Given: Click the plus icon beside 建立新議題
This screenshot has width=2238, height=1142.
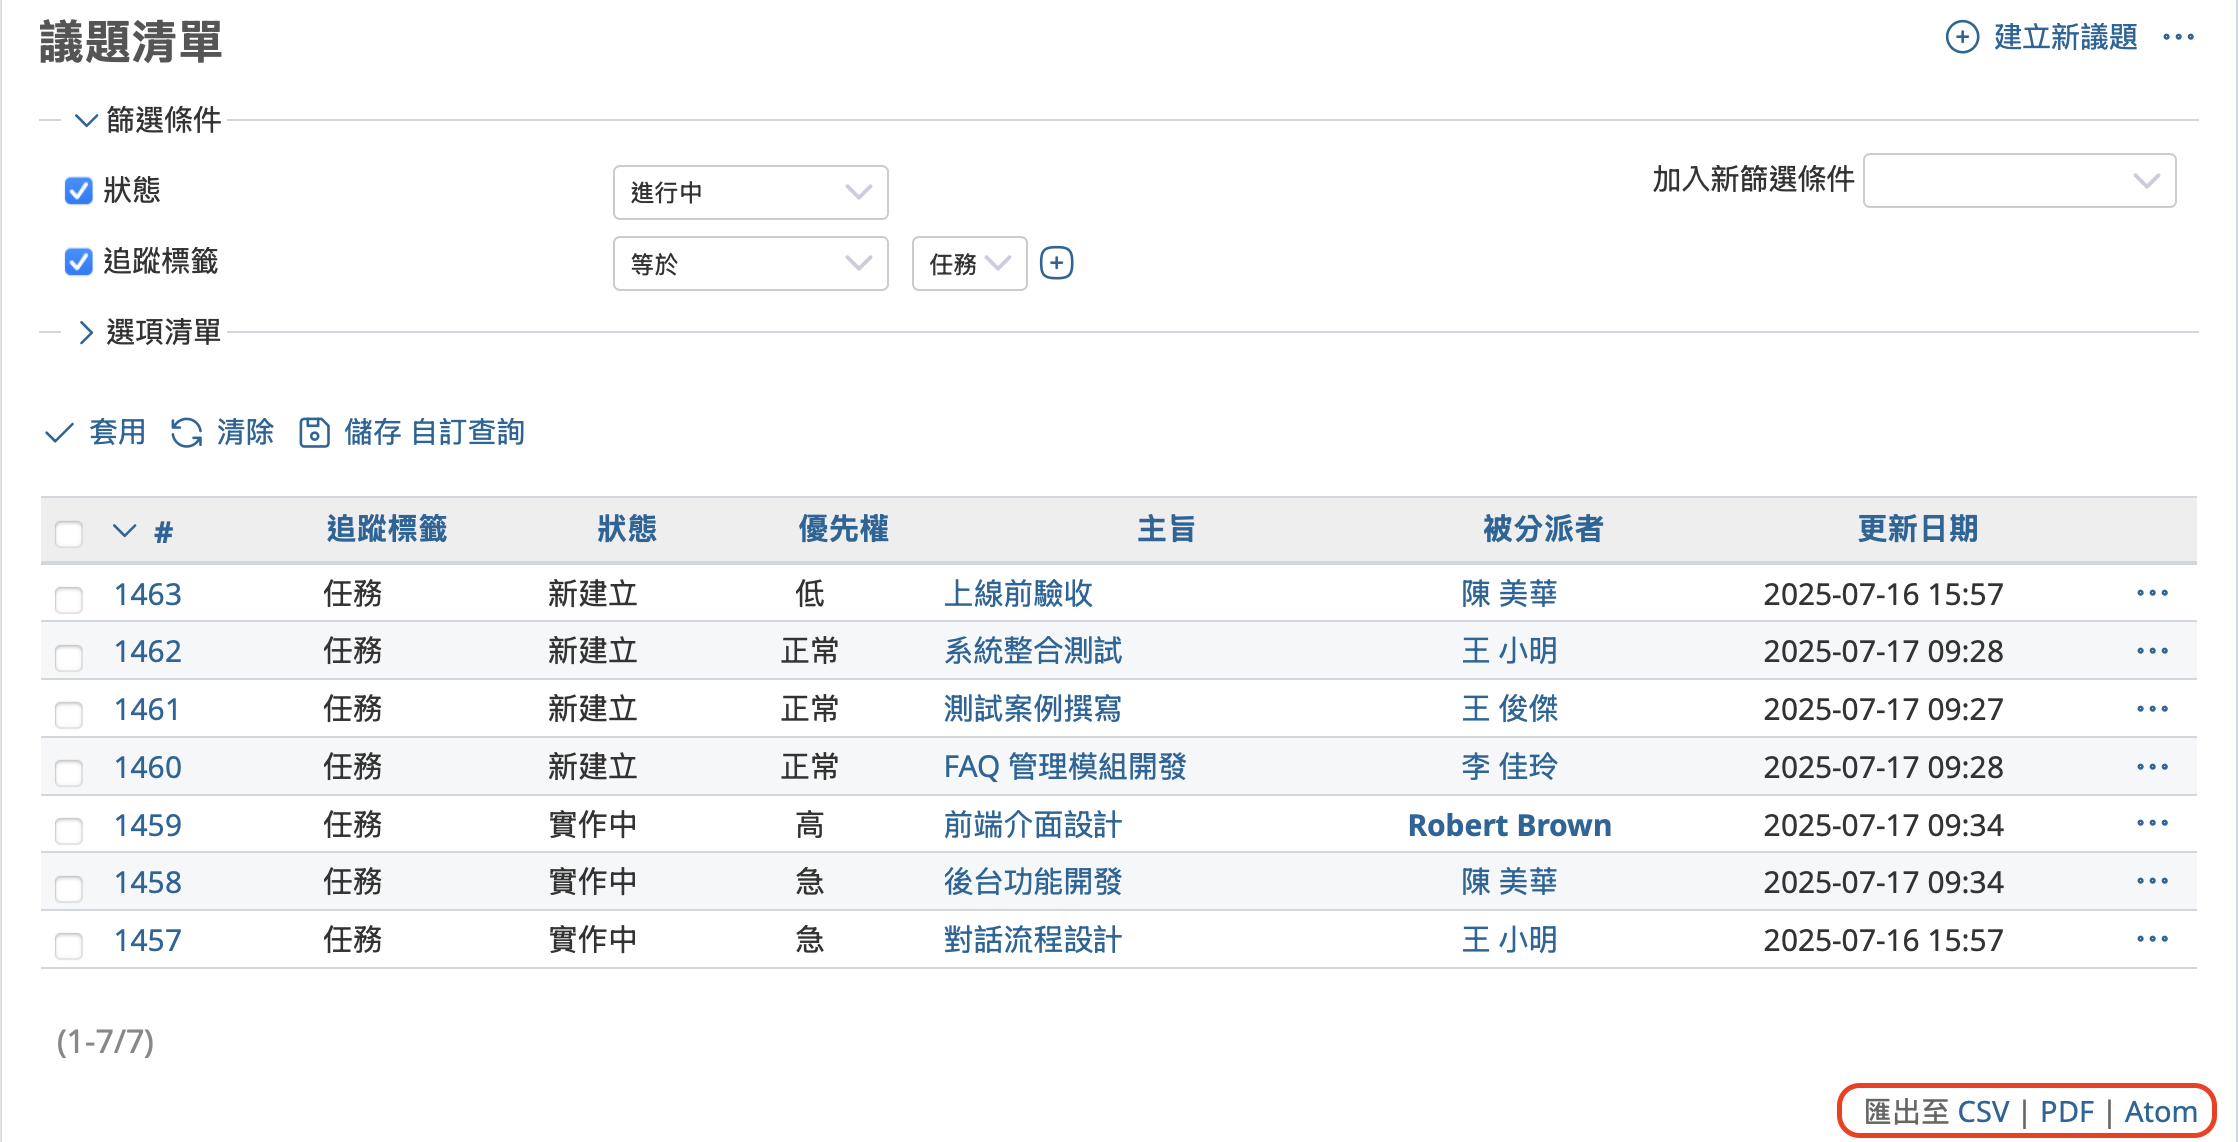Looking at the screenshot, I should coord(1961,37).
